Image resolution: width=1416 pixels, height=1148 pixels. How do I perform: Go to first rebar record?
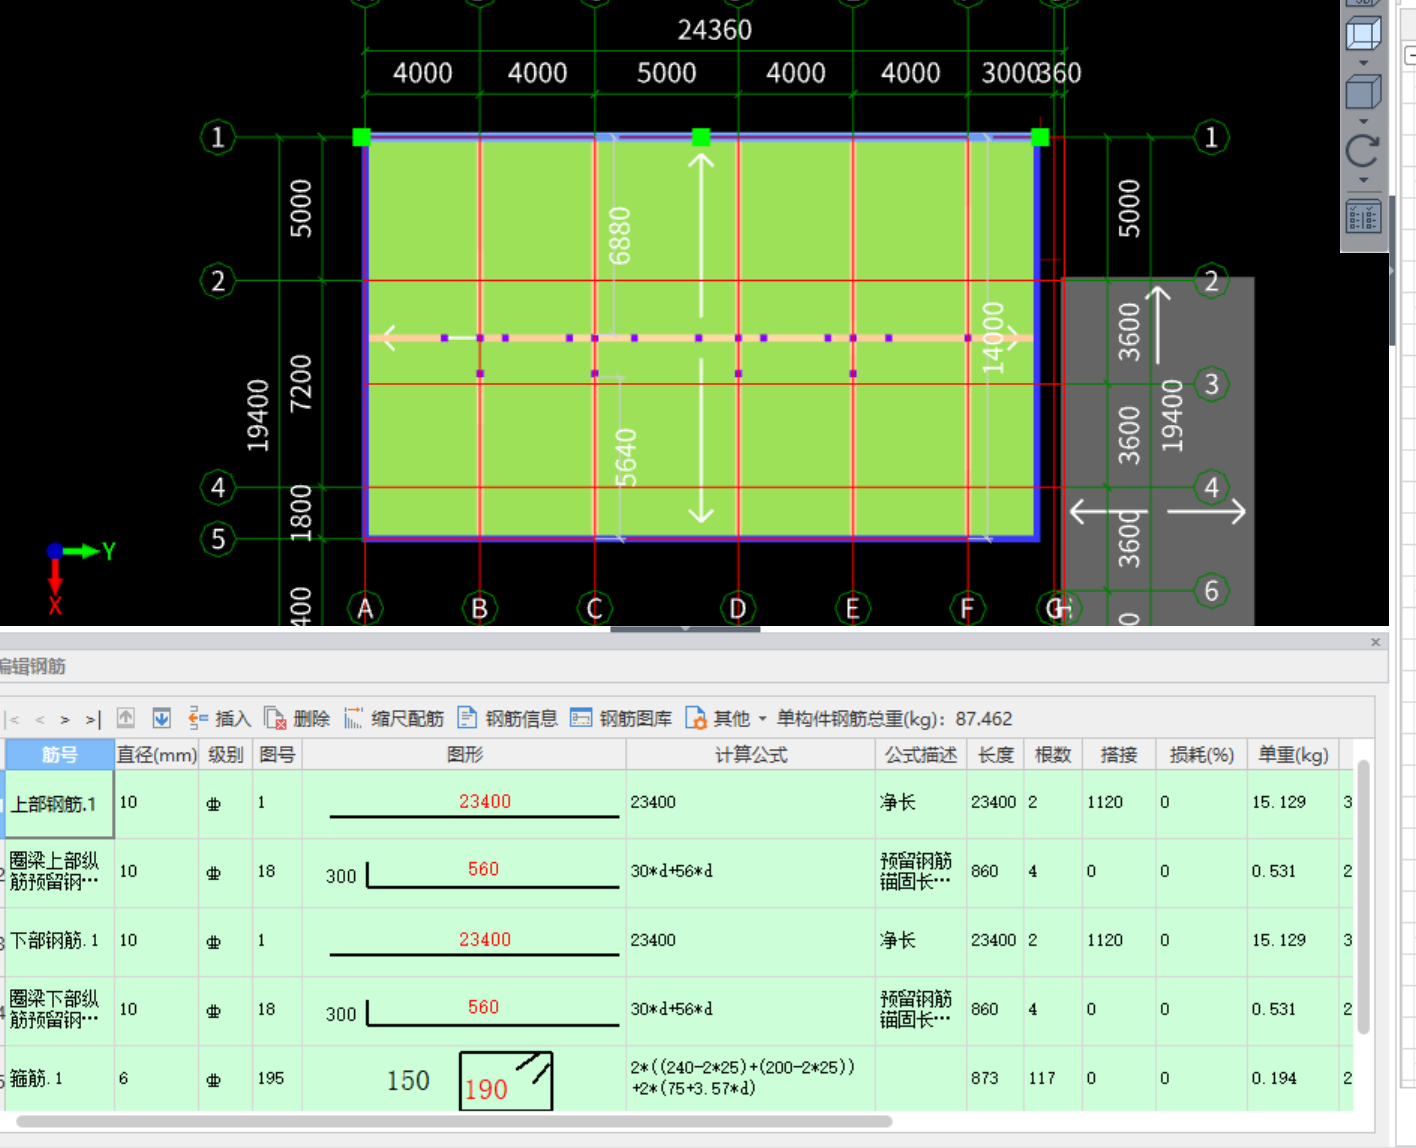click(x=13, y=719)
